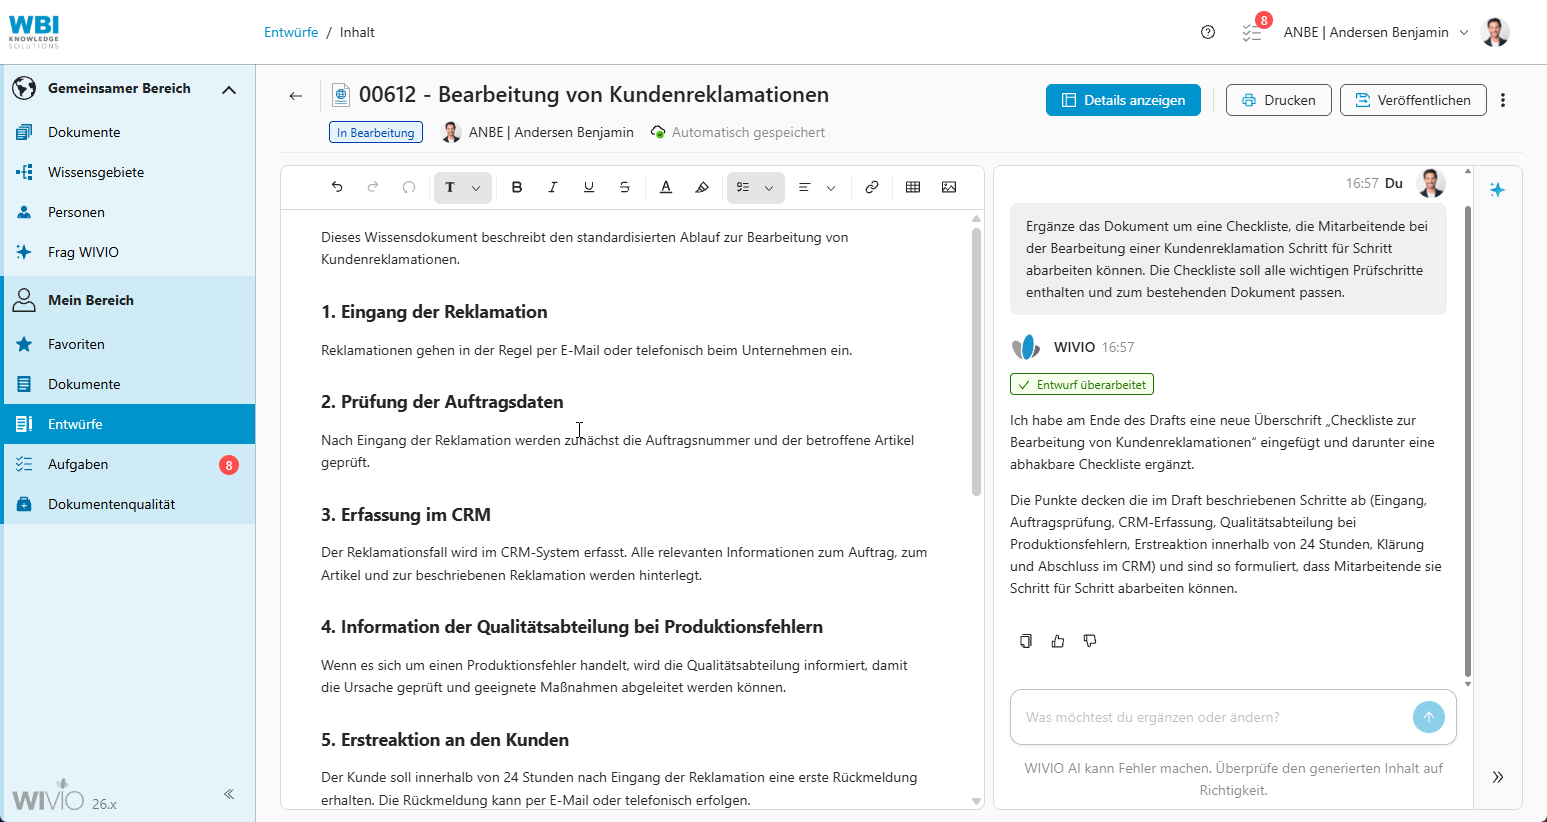Click the text alignment icon
Image resolution: width=1547 pixels, height=822 pixels.
pyautogui.click(x=805, y=187)
